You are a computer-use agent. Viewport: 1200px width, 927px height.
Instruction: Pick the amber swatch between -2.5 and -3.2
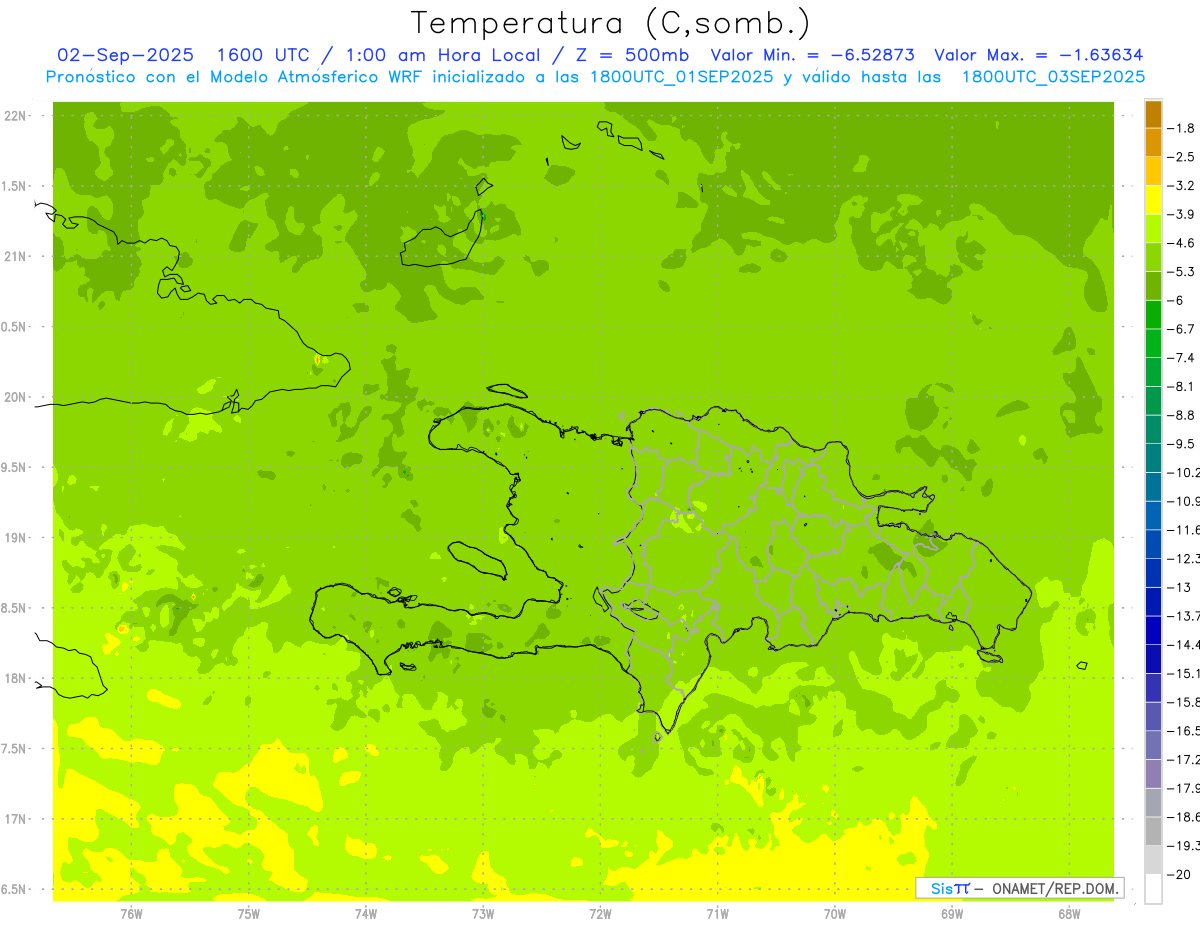1153,171
